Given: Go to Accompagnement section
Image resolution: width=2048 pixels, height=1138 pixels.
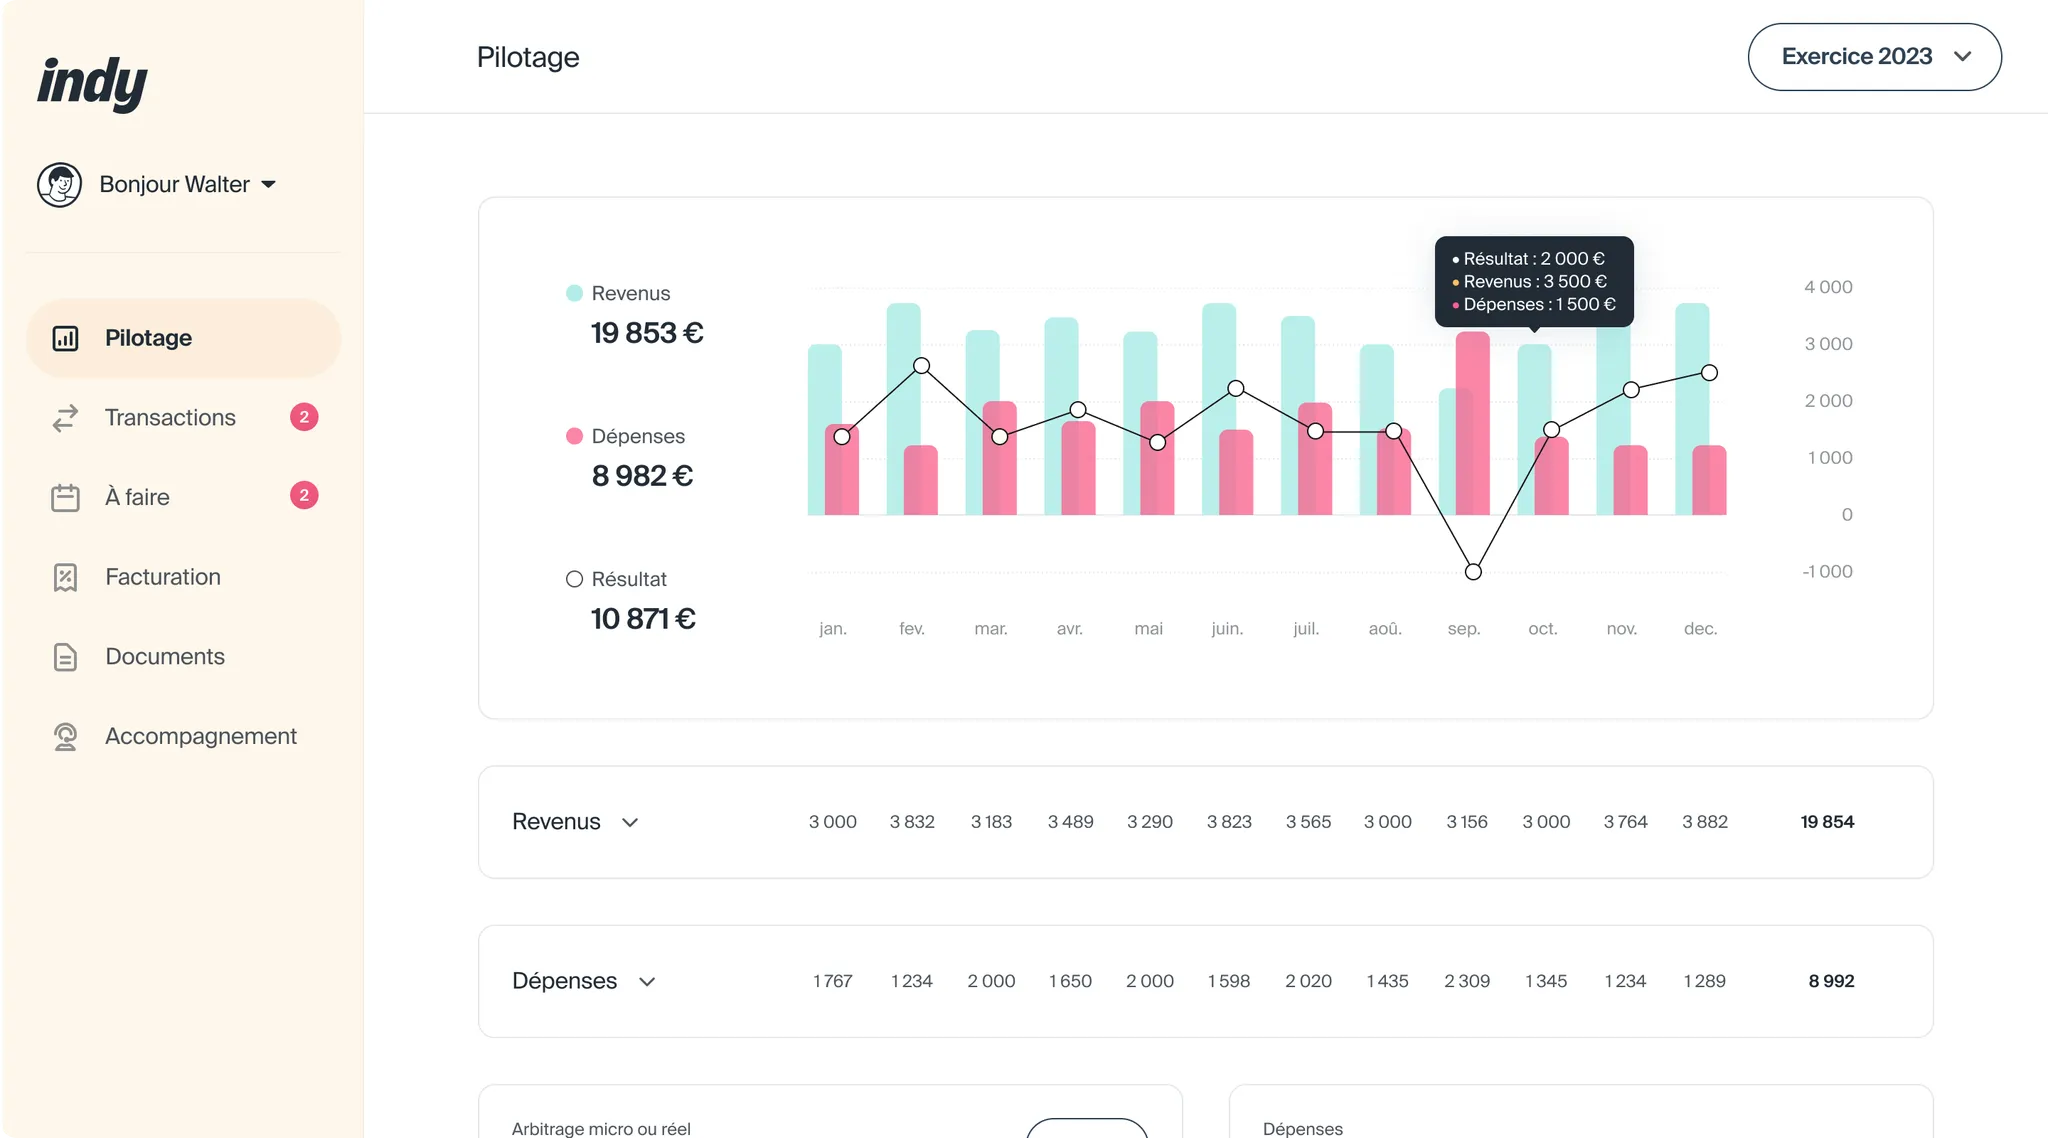Looking at the screenshot, I should tap(200, 736).
